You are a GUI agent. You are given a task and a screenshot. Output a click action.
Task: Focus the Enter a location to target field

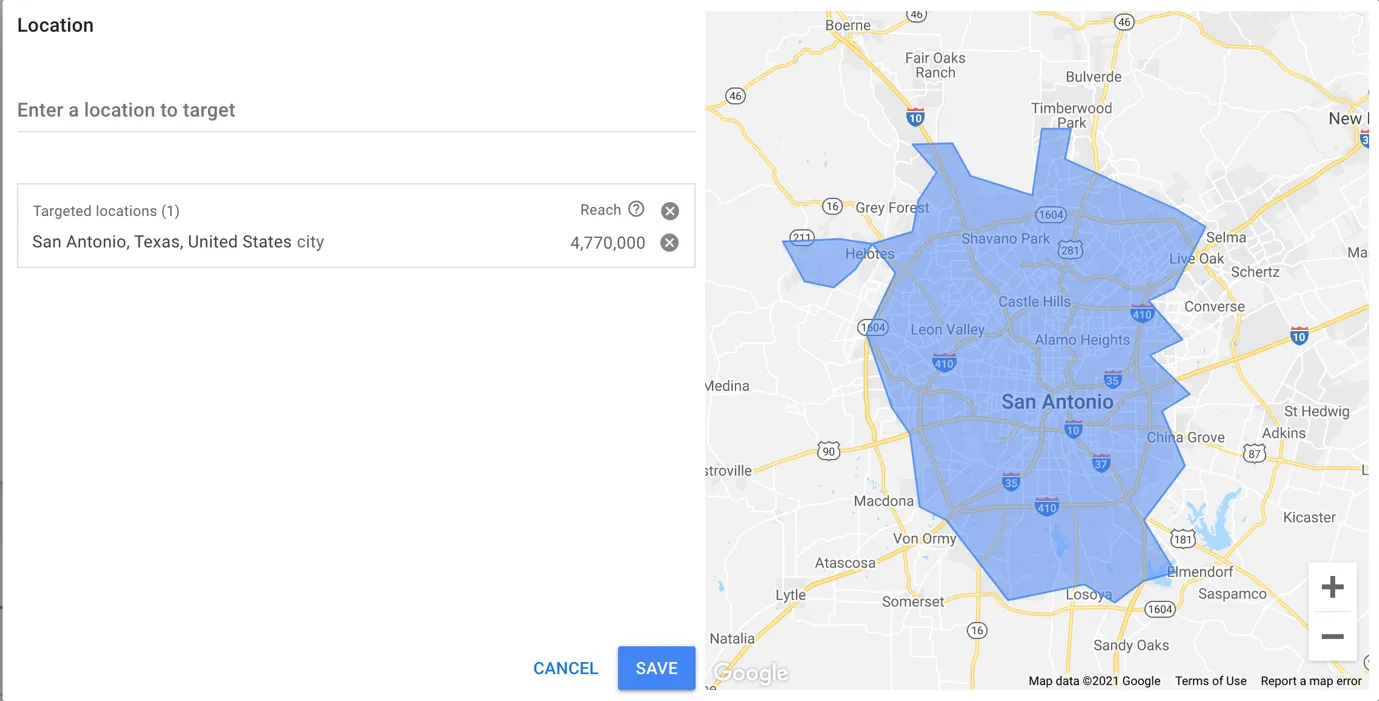coord(356,110)
